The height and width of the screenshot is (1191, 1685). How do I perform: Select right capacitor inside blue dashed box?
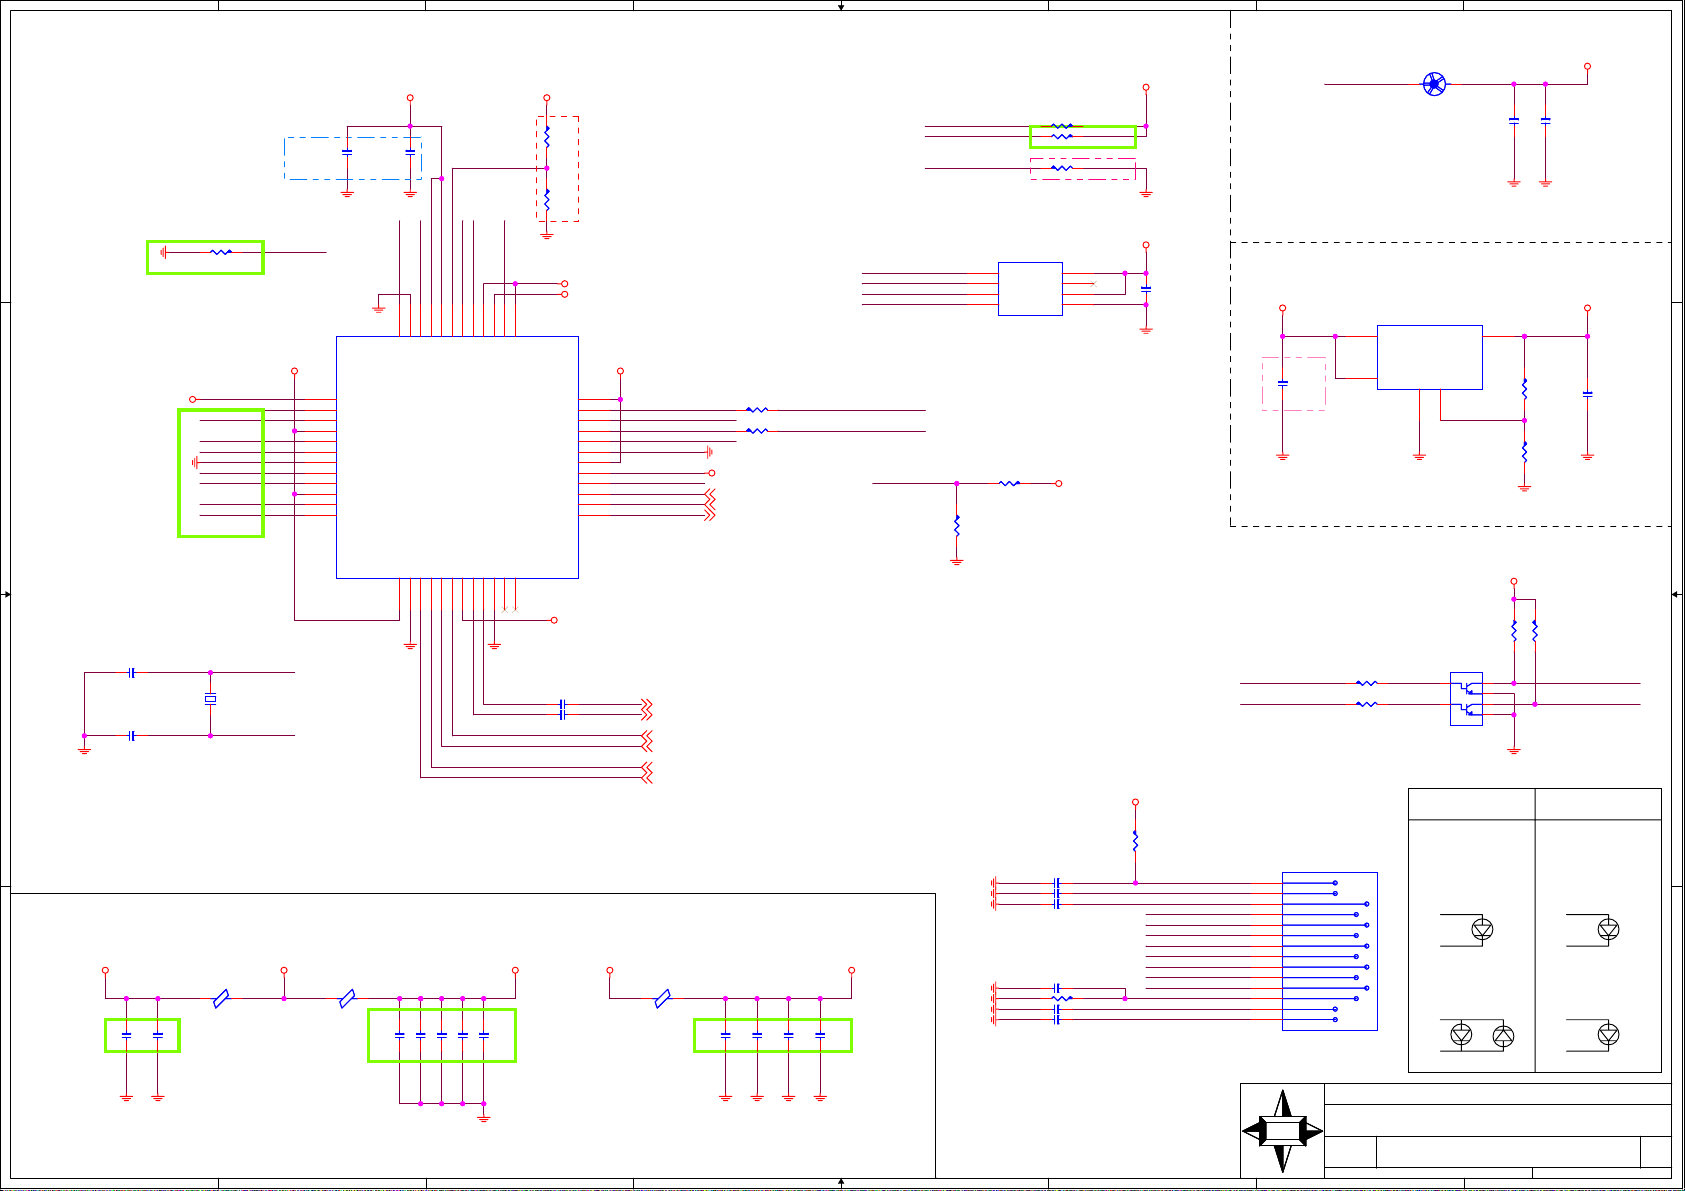410,152
